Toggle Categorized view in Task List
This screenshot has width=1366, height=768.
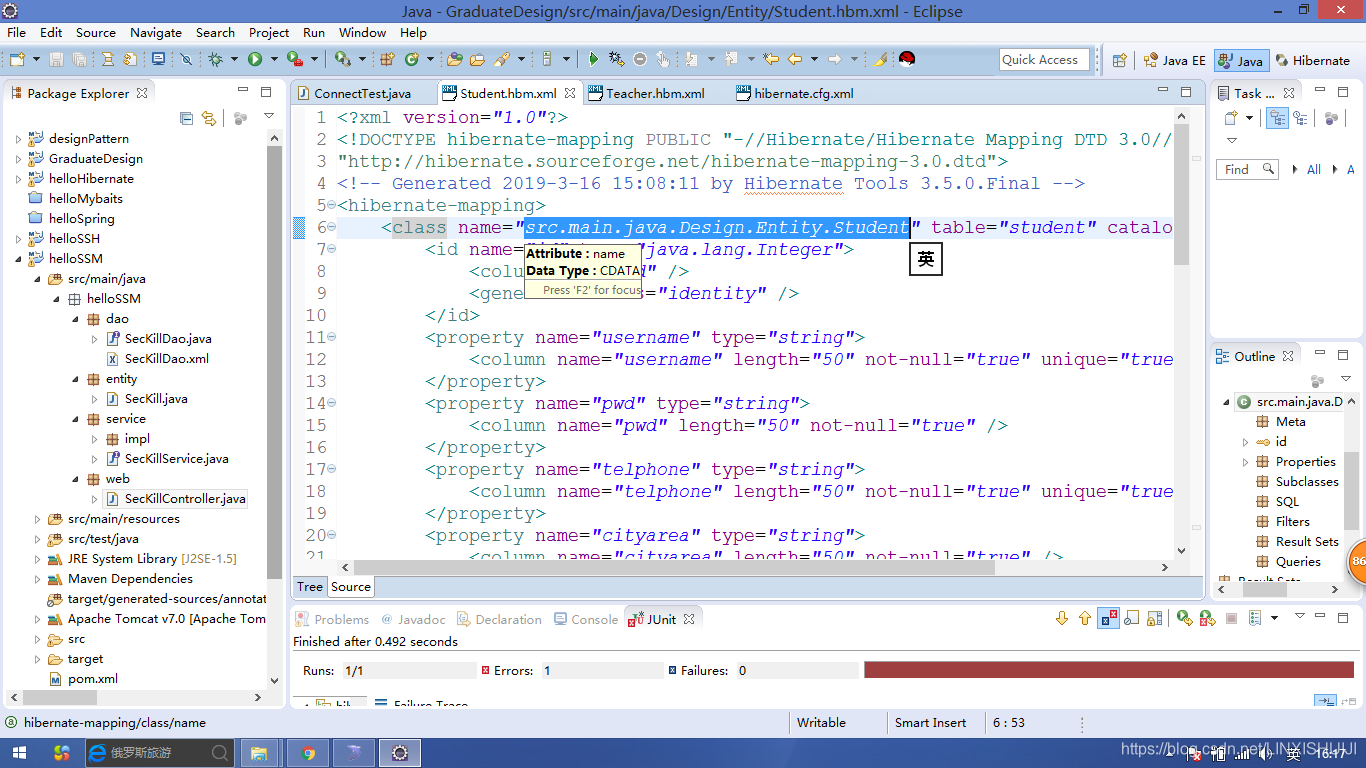tap(1277, 118)
